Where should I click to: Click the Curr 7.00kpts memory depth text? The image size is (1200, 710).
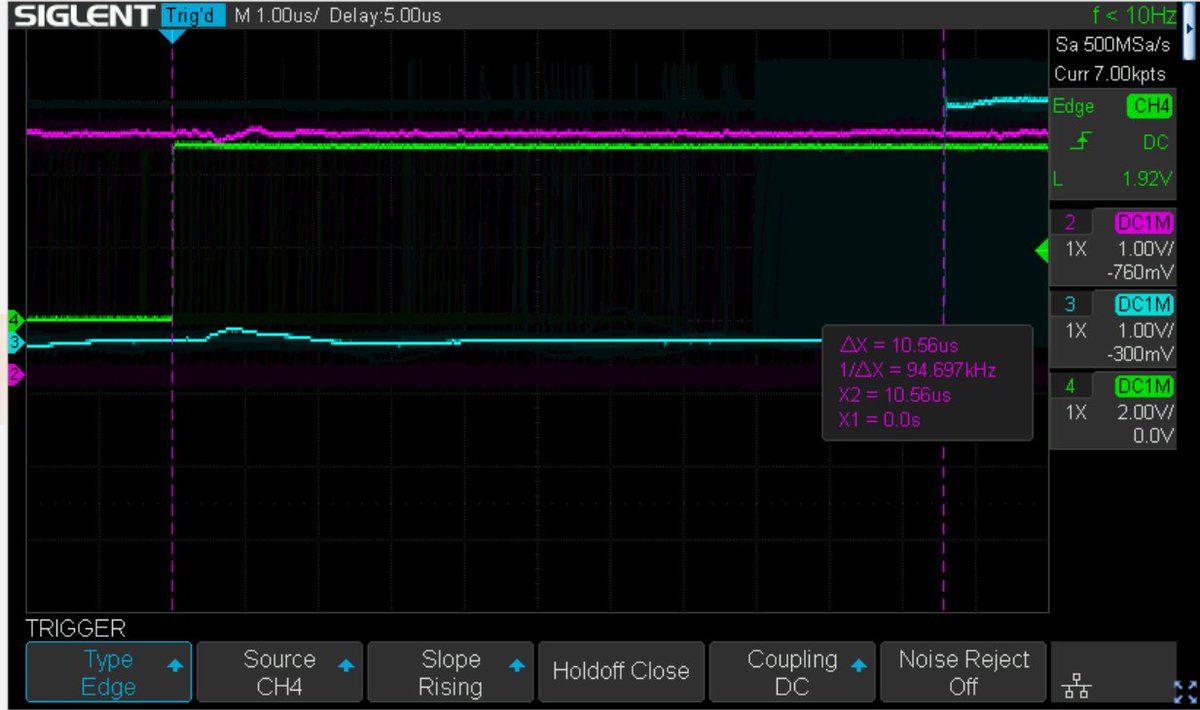coord(1110,75)
